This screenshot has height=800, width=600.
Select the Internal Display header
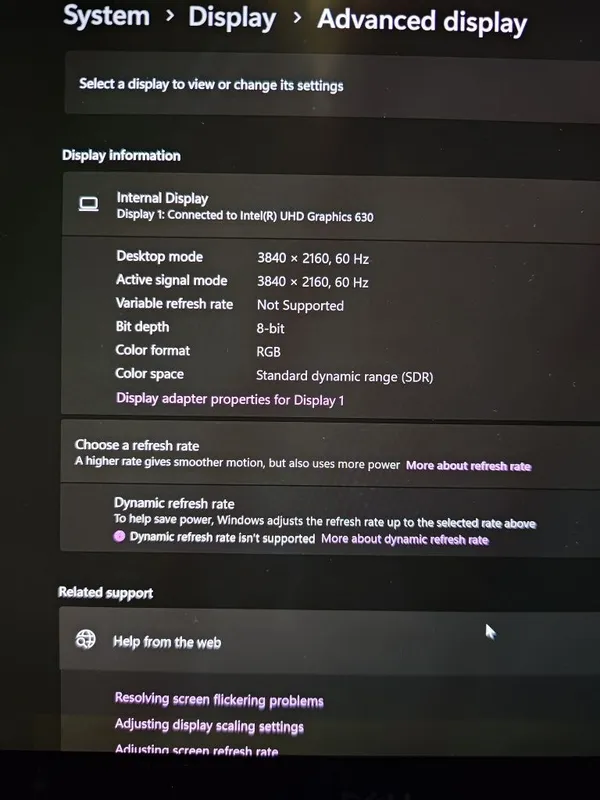click(x=162, y=197)
